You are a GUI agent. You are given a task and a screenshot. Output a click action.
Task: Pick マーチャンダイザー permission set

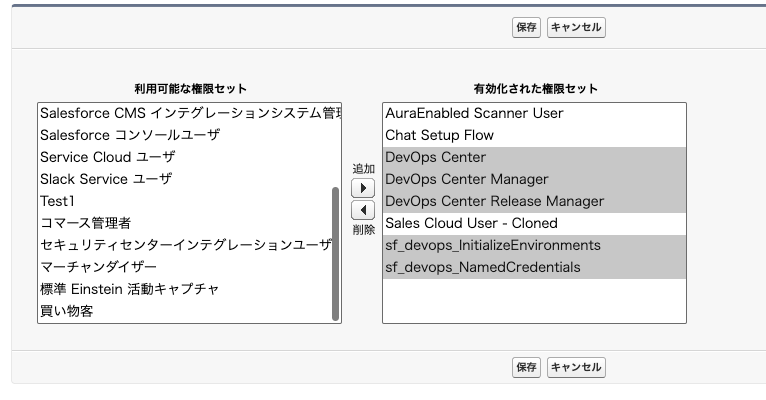pyautogui.click(x=98, y=267)
